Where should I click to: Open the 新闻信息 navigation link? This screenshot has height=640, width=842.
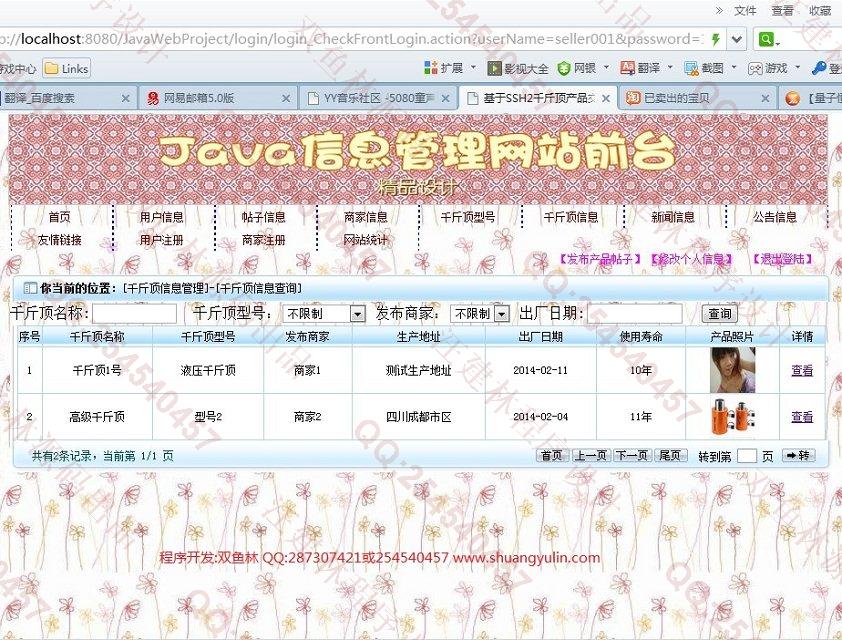tap(673, 217)
